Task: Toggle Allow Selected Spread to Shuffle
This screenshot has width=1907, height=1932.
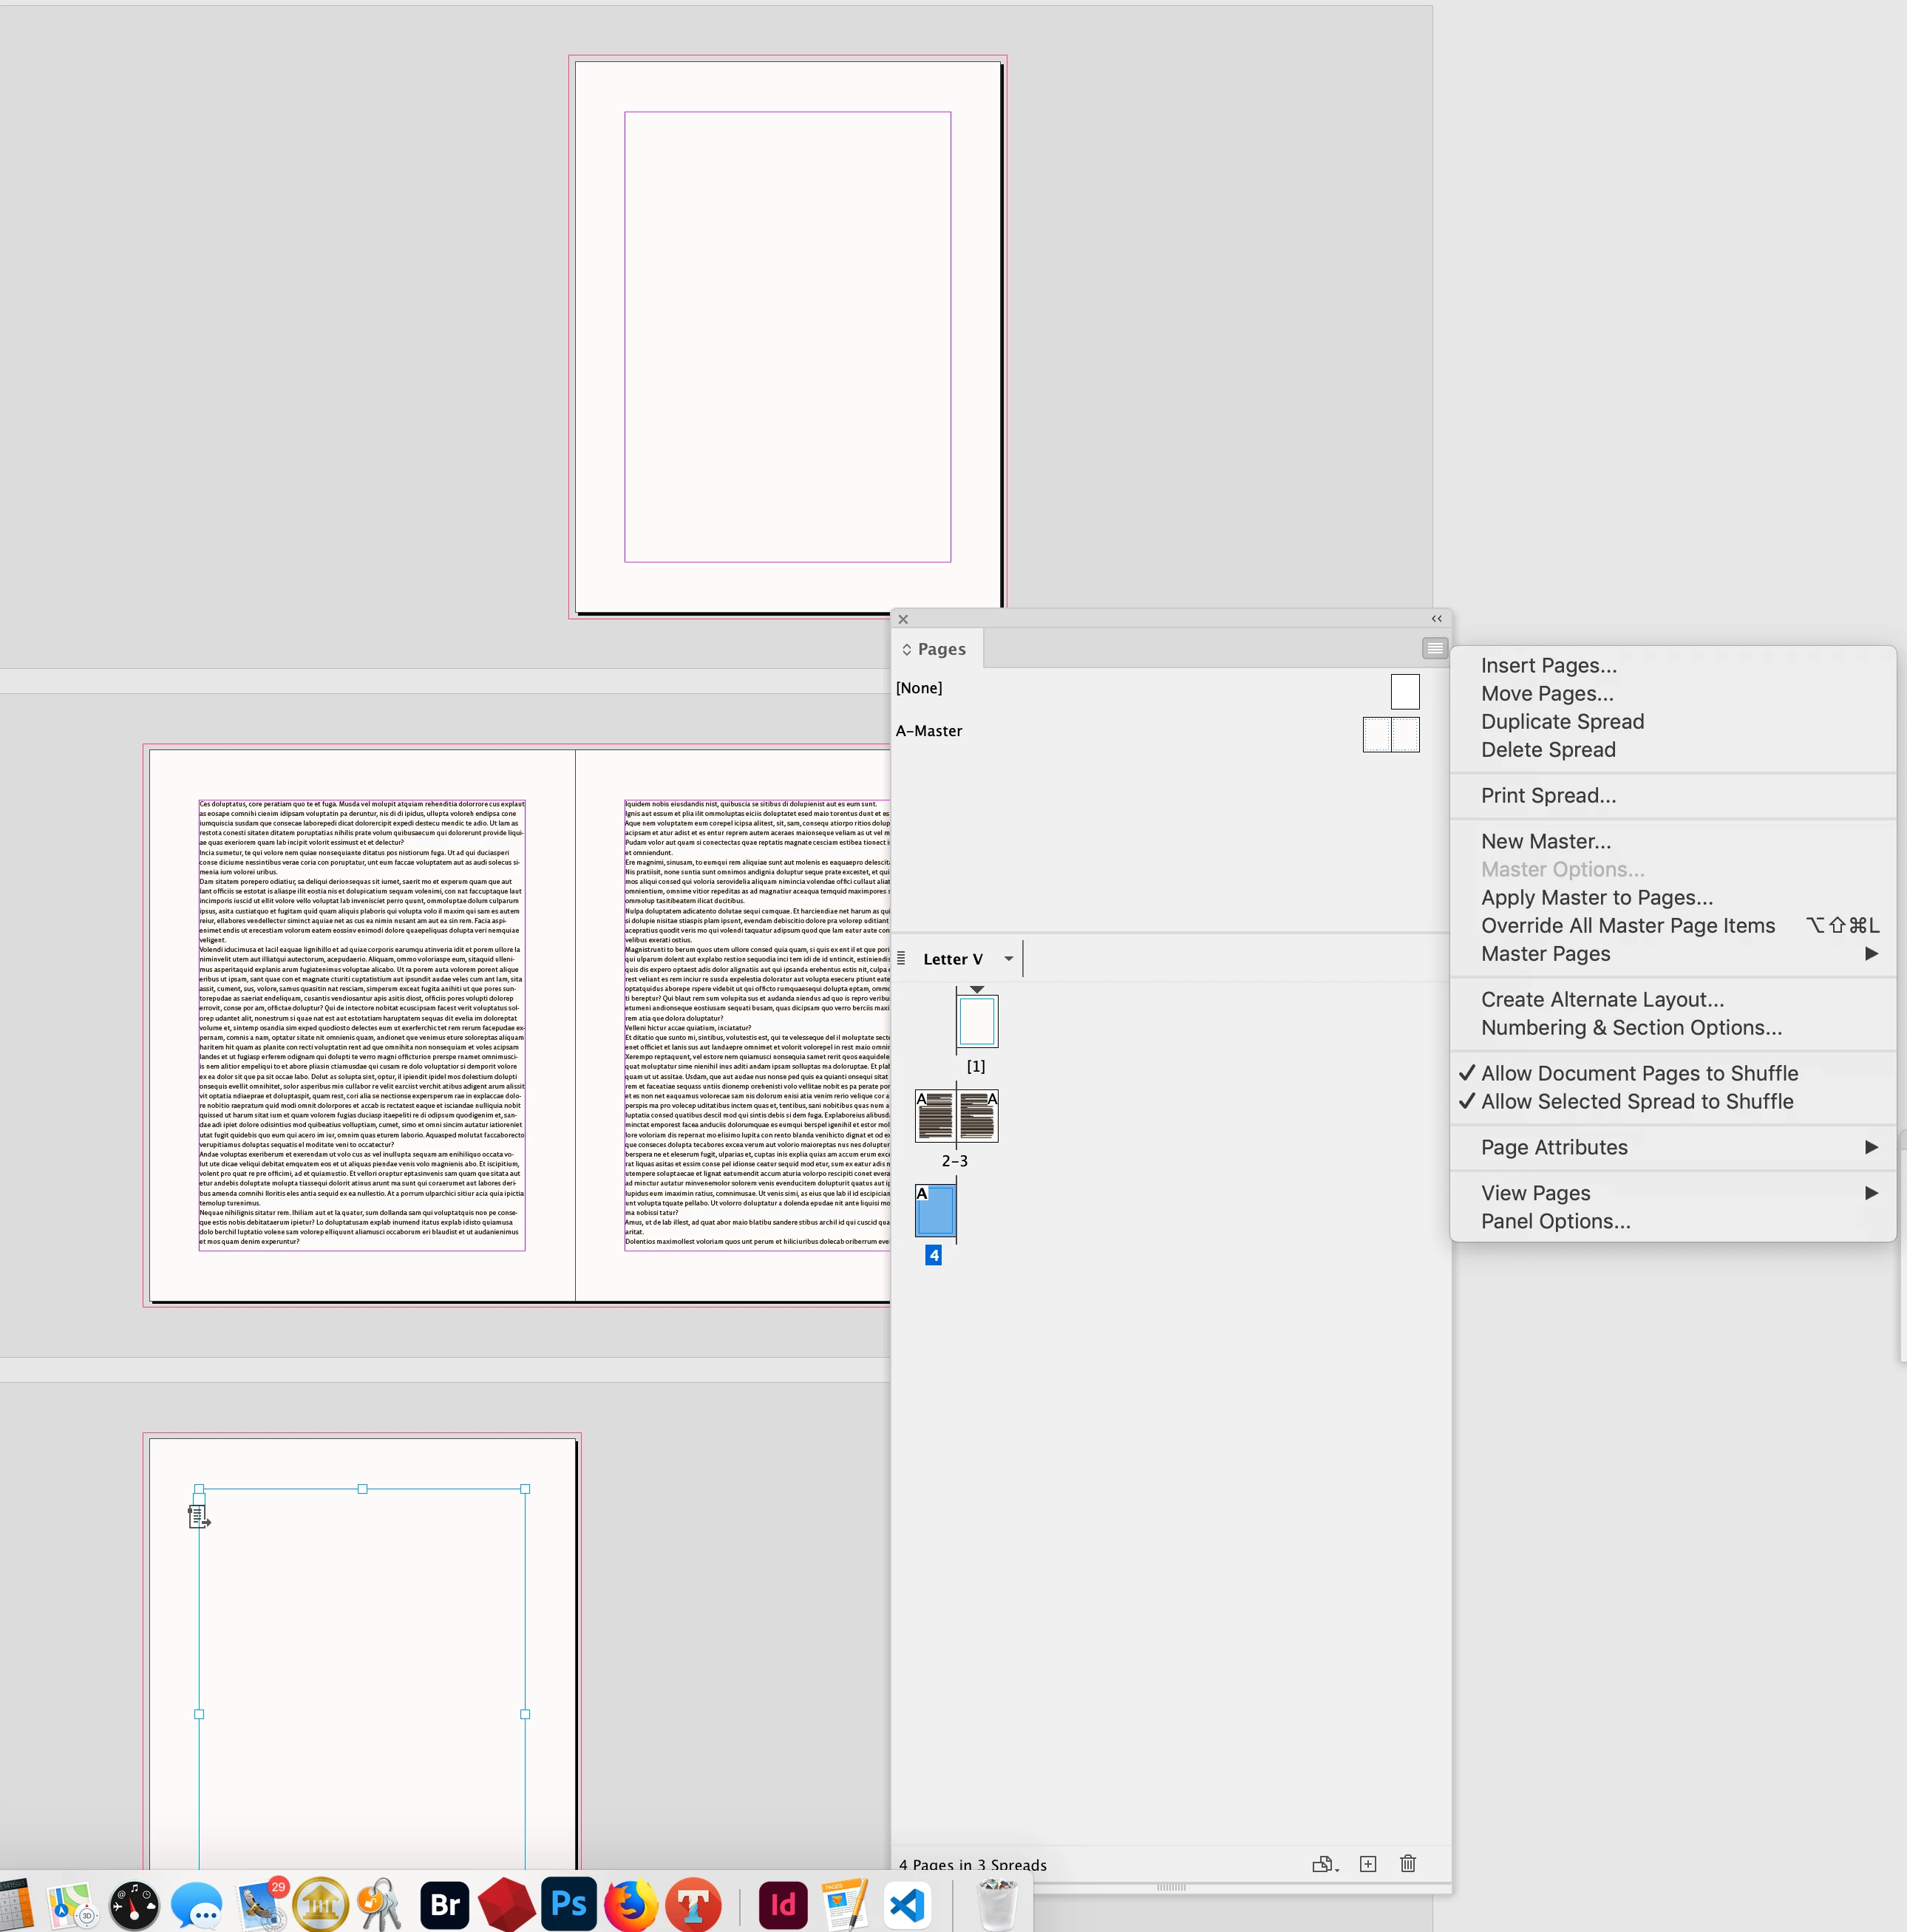Action: tap(1636, 1101)
